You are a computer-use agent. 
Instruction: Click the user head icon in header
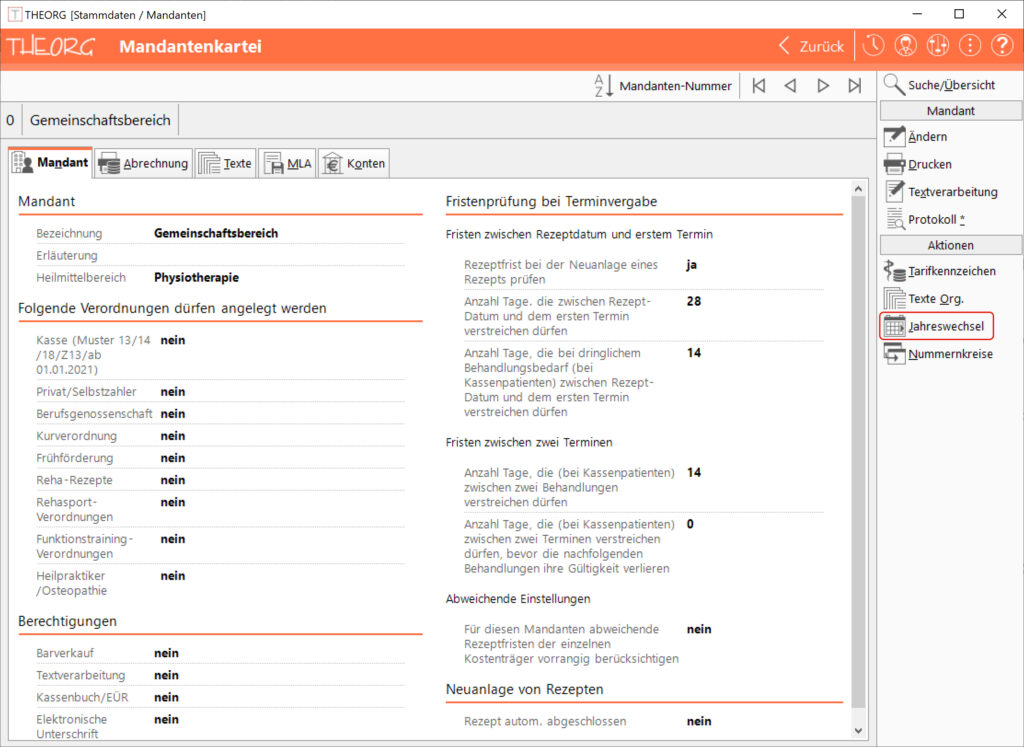906,46
